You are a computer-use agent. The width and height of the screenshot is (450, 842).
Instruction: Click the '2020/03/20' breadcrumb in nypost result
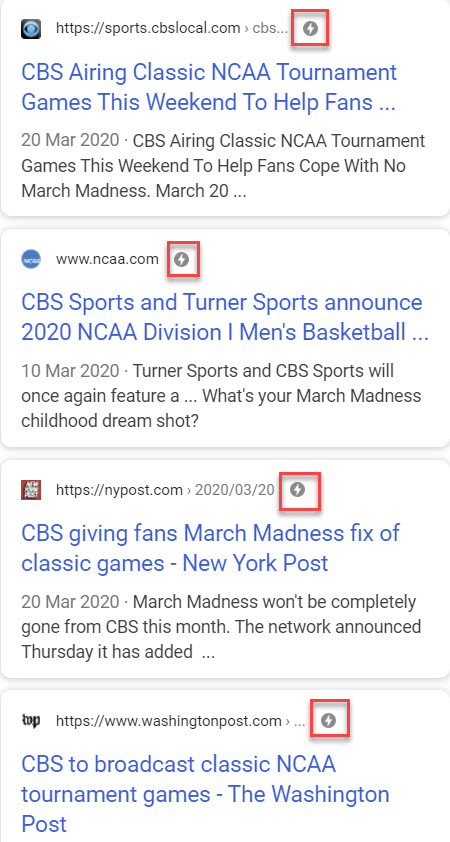[x=234, y=490]
